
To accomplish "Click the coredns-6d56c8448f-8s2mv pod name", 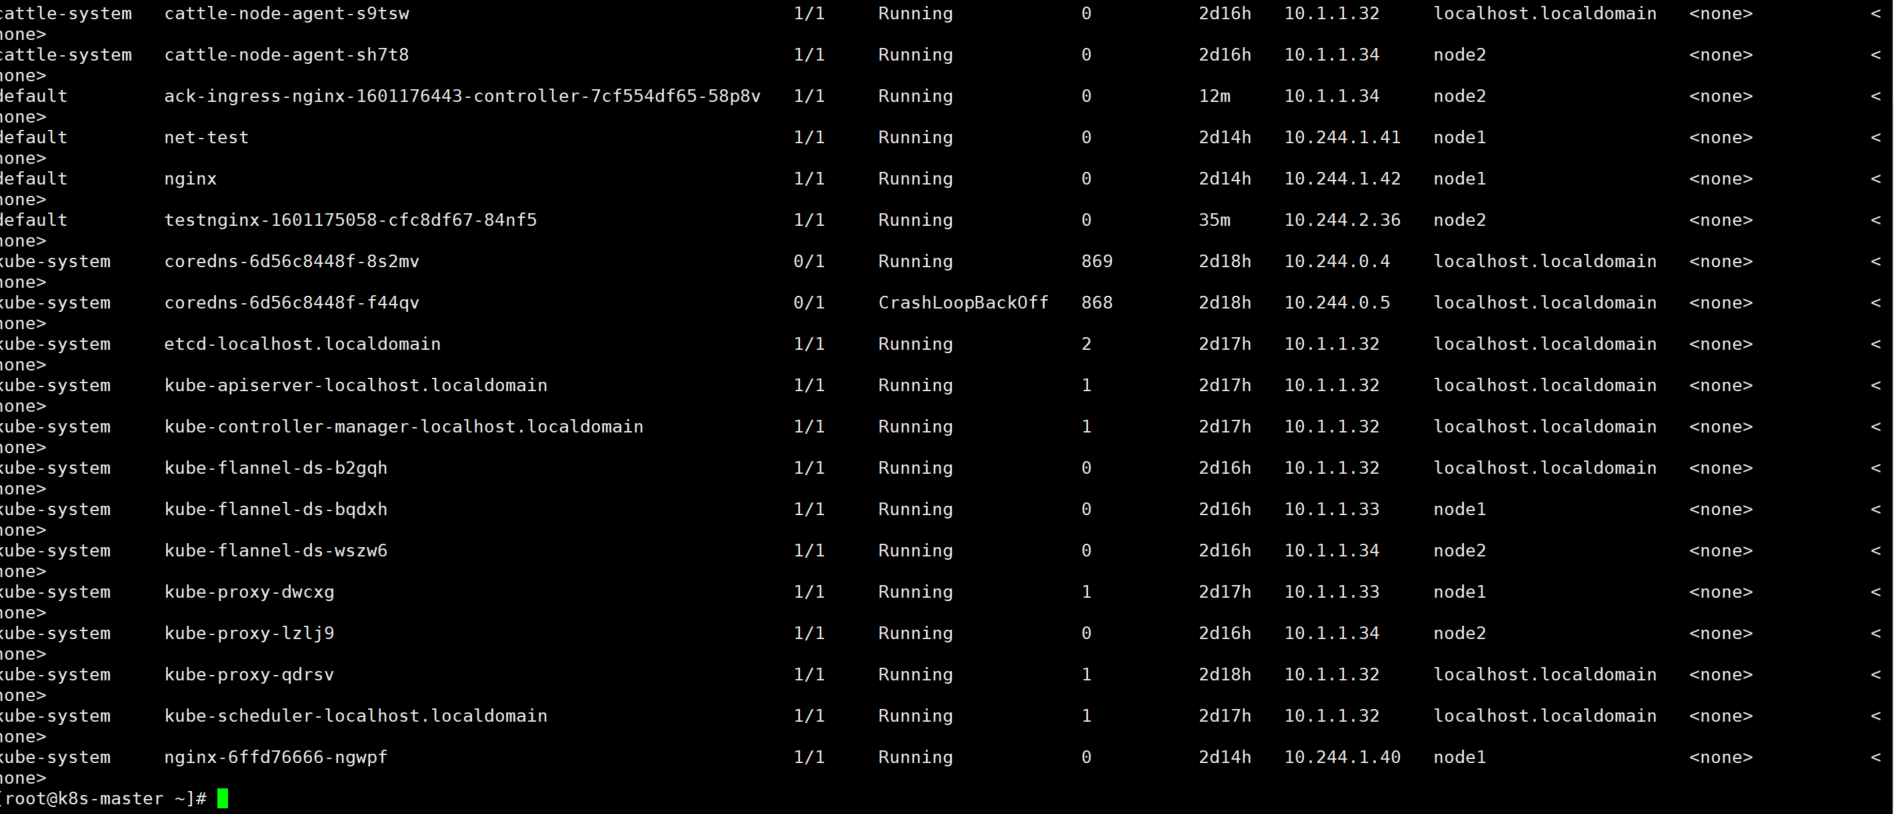I will 292,262.
